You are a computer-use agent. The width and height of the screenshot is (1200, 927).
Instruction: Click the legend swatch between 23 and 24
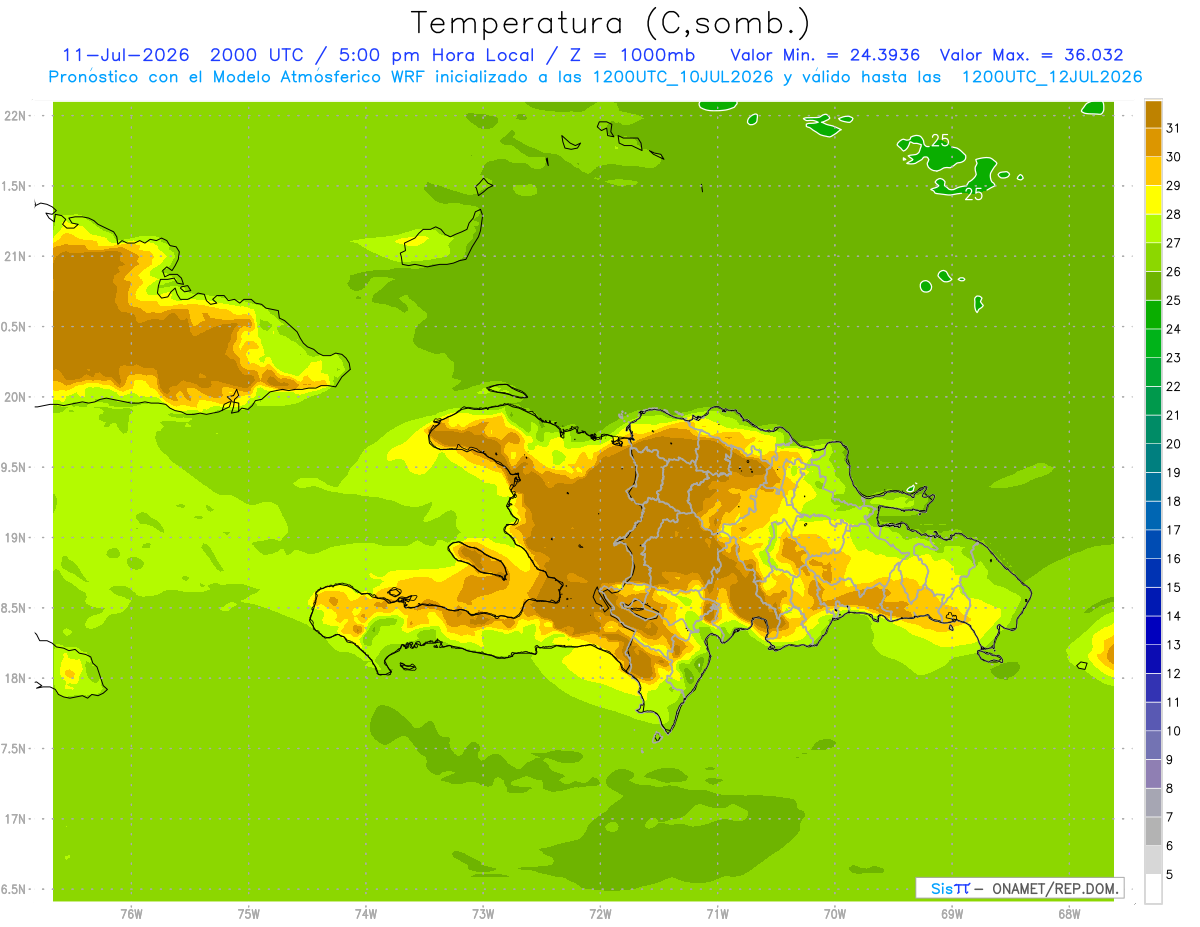[x=1153, y=343]
